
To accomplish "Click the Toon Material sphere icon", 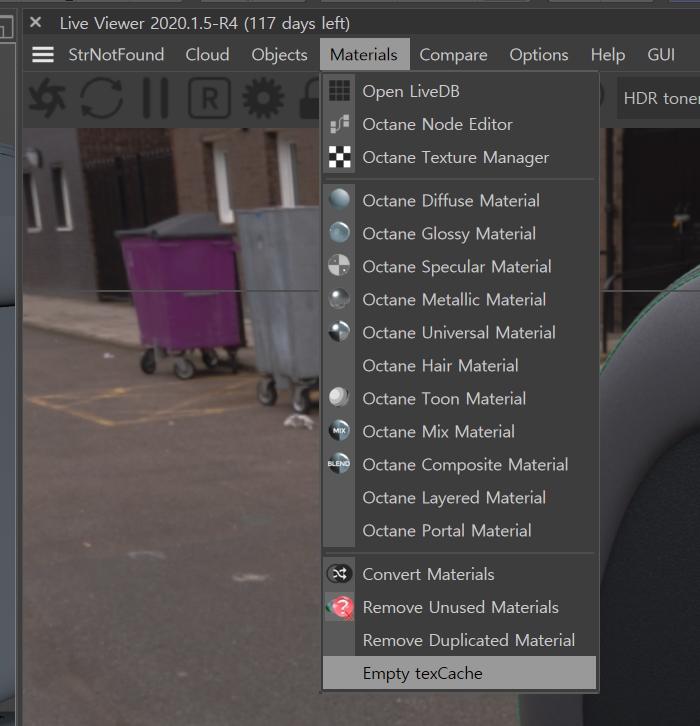I will tap(339, 398).
